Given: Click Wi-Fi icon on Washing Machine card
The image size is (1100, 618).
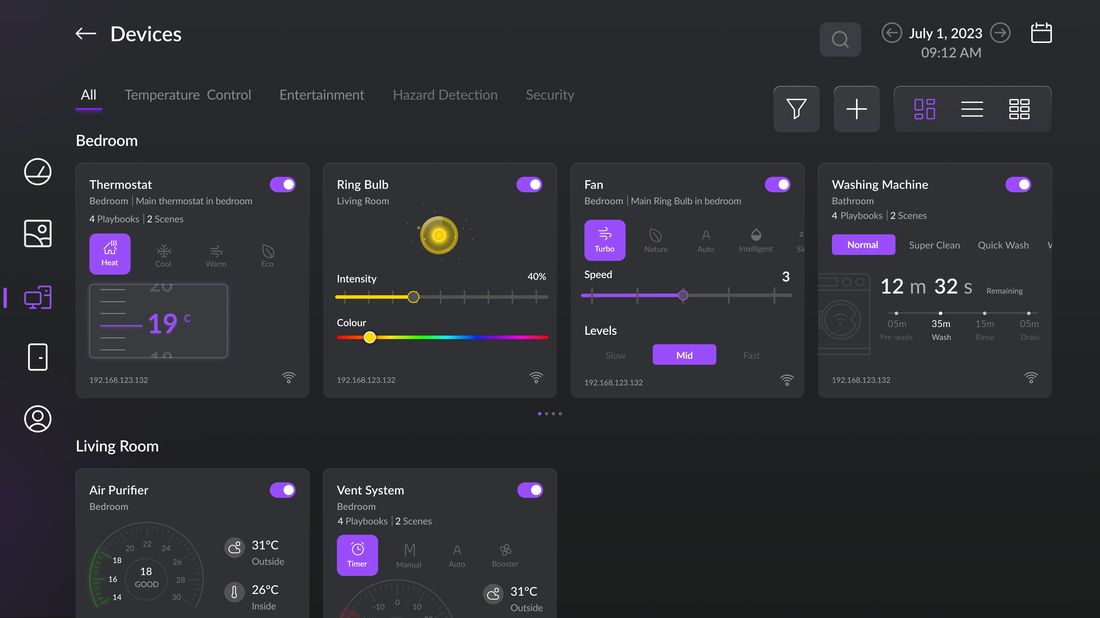Looking at the screenshot, I should click(1031, 377).
